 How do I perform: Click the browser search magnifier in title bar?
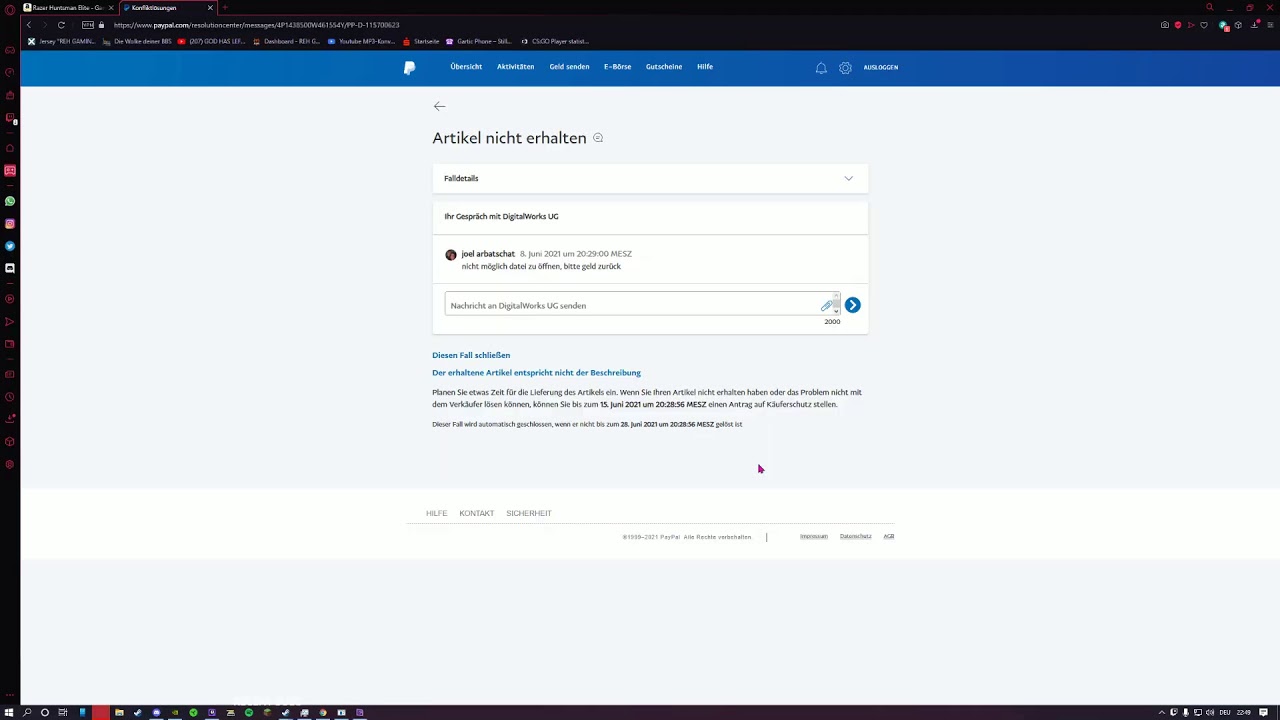(1209, 8)
